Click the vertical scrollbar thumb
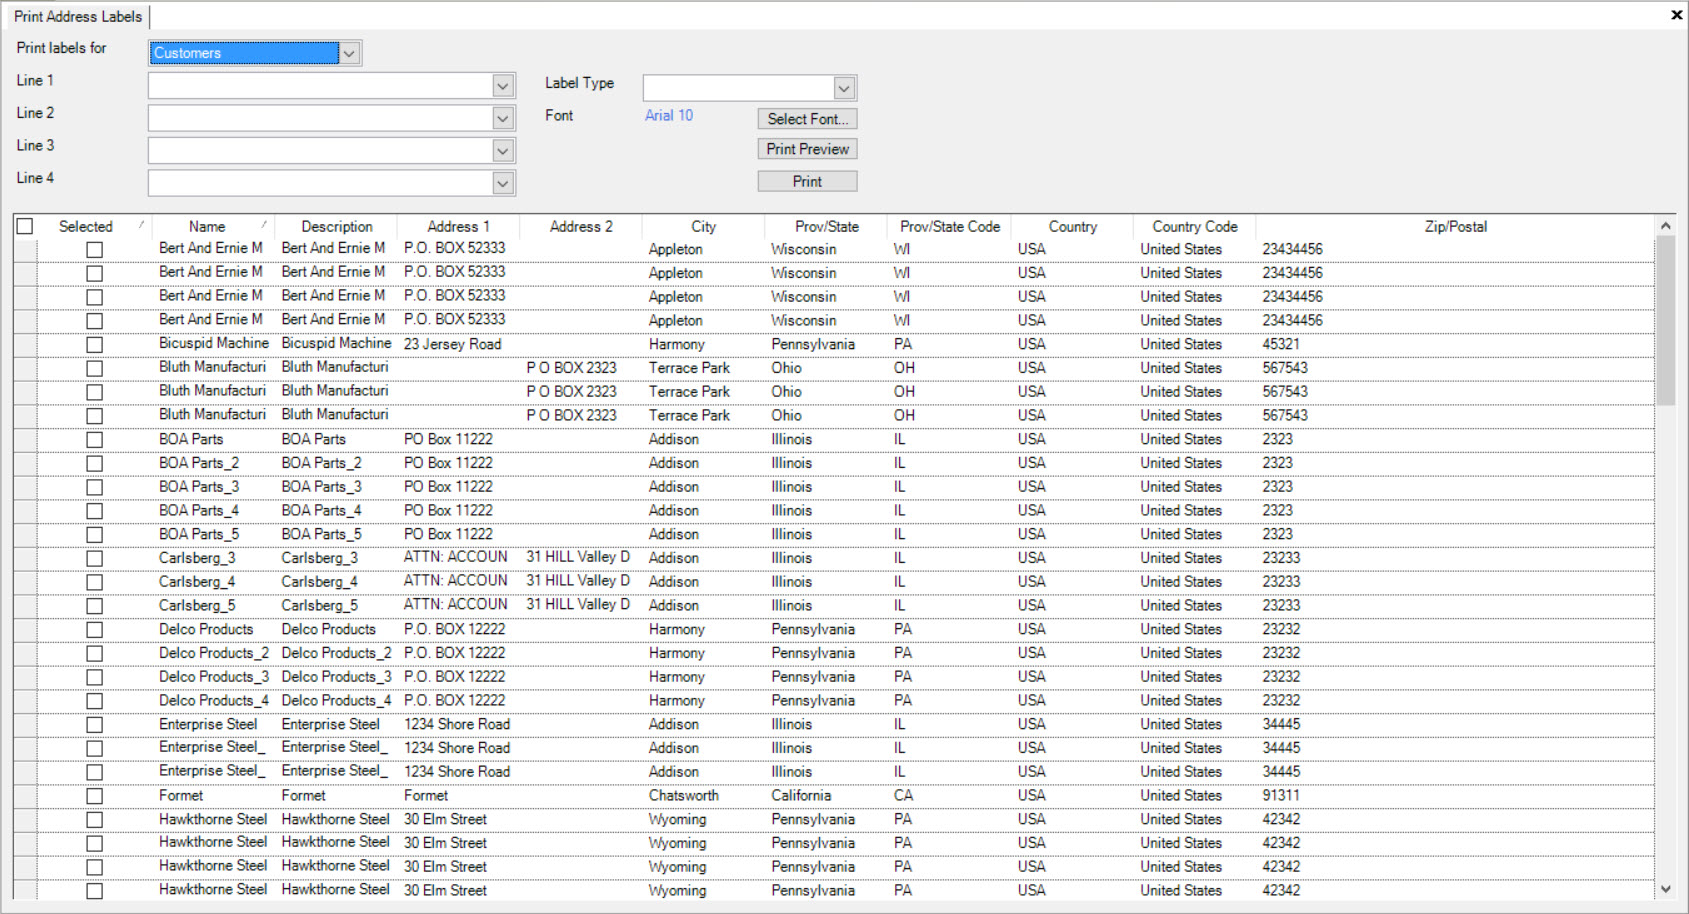 pos(1665,320)
